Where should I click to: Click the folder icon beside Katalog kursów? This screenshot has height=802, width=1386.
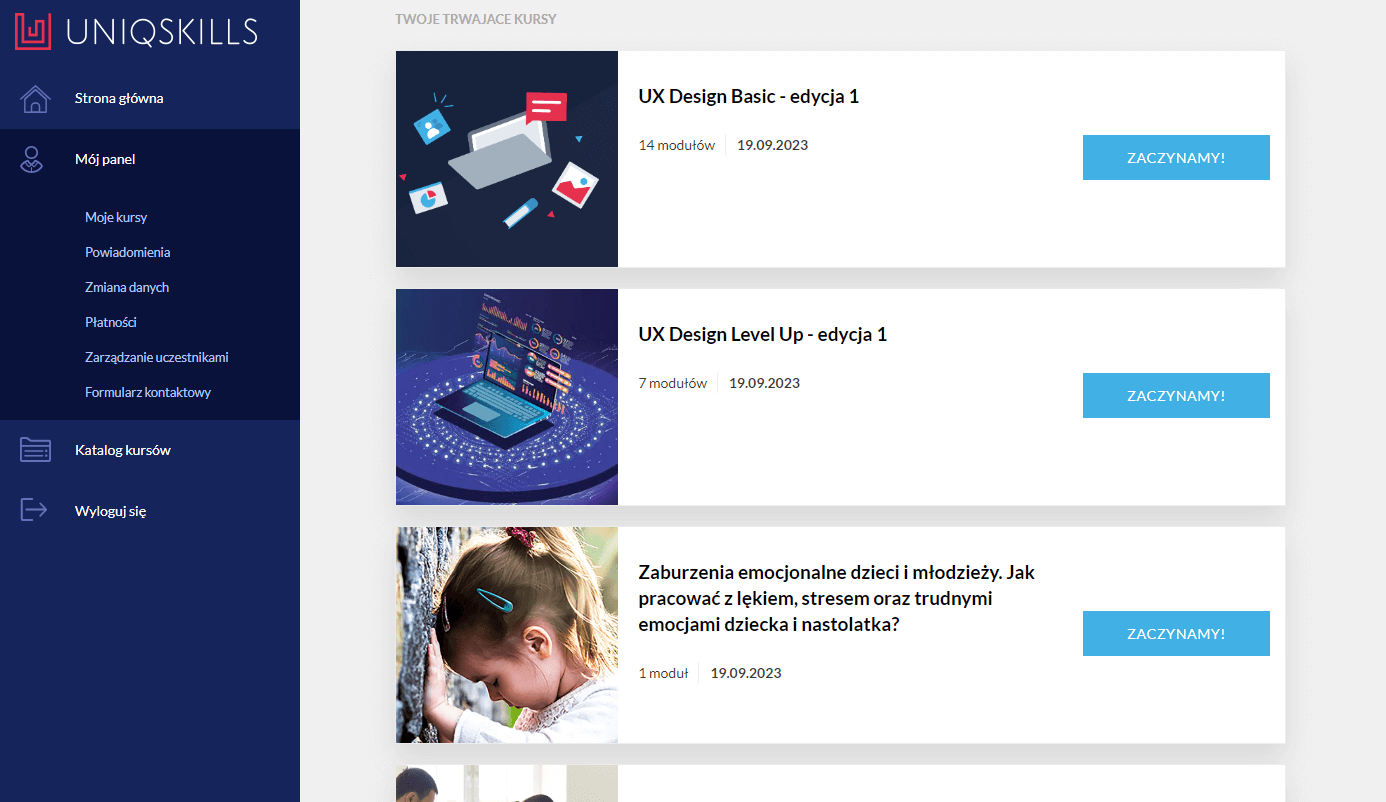pos(35,450)
